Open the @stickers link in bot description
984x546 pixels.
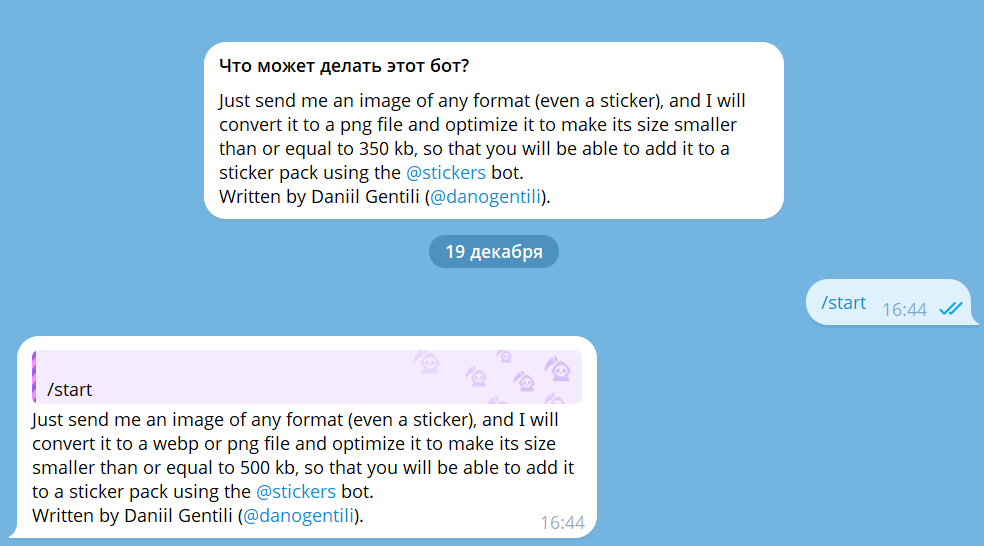447,173
